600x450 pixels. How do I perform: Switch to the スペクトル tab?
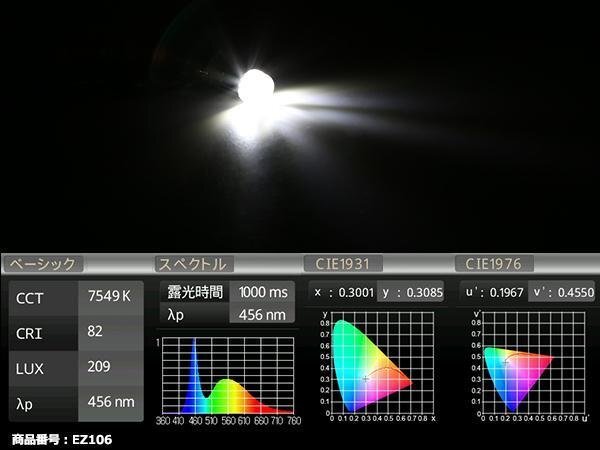click(x=194, y=264)
